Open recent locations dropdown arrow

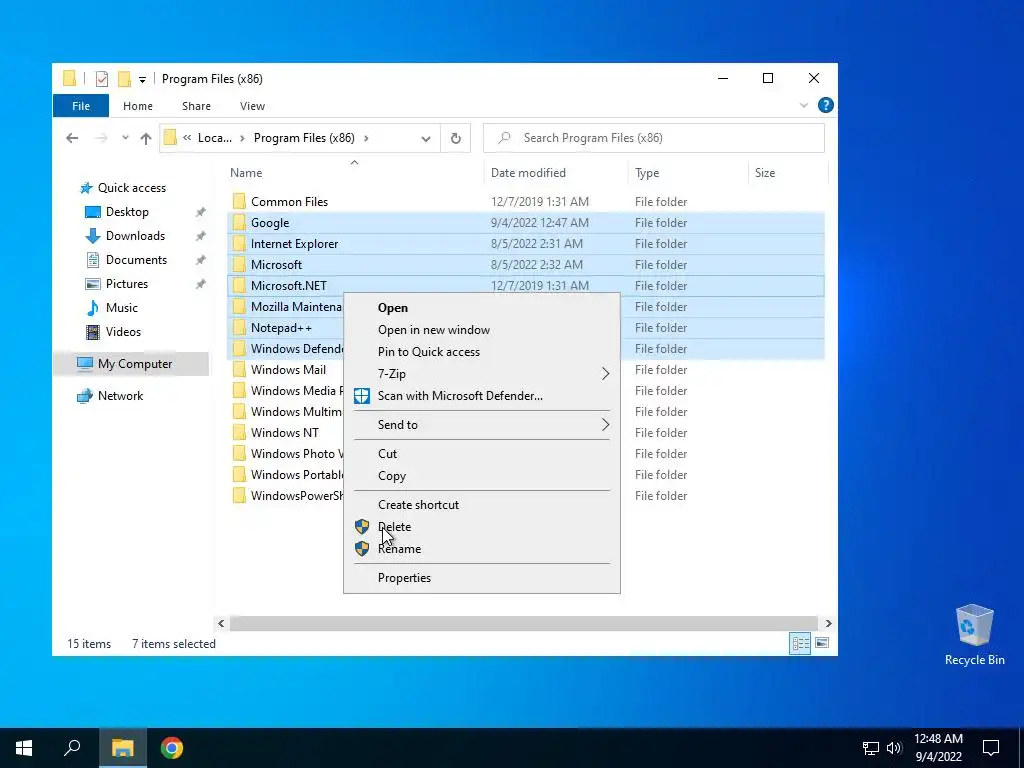[125, 138]
